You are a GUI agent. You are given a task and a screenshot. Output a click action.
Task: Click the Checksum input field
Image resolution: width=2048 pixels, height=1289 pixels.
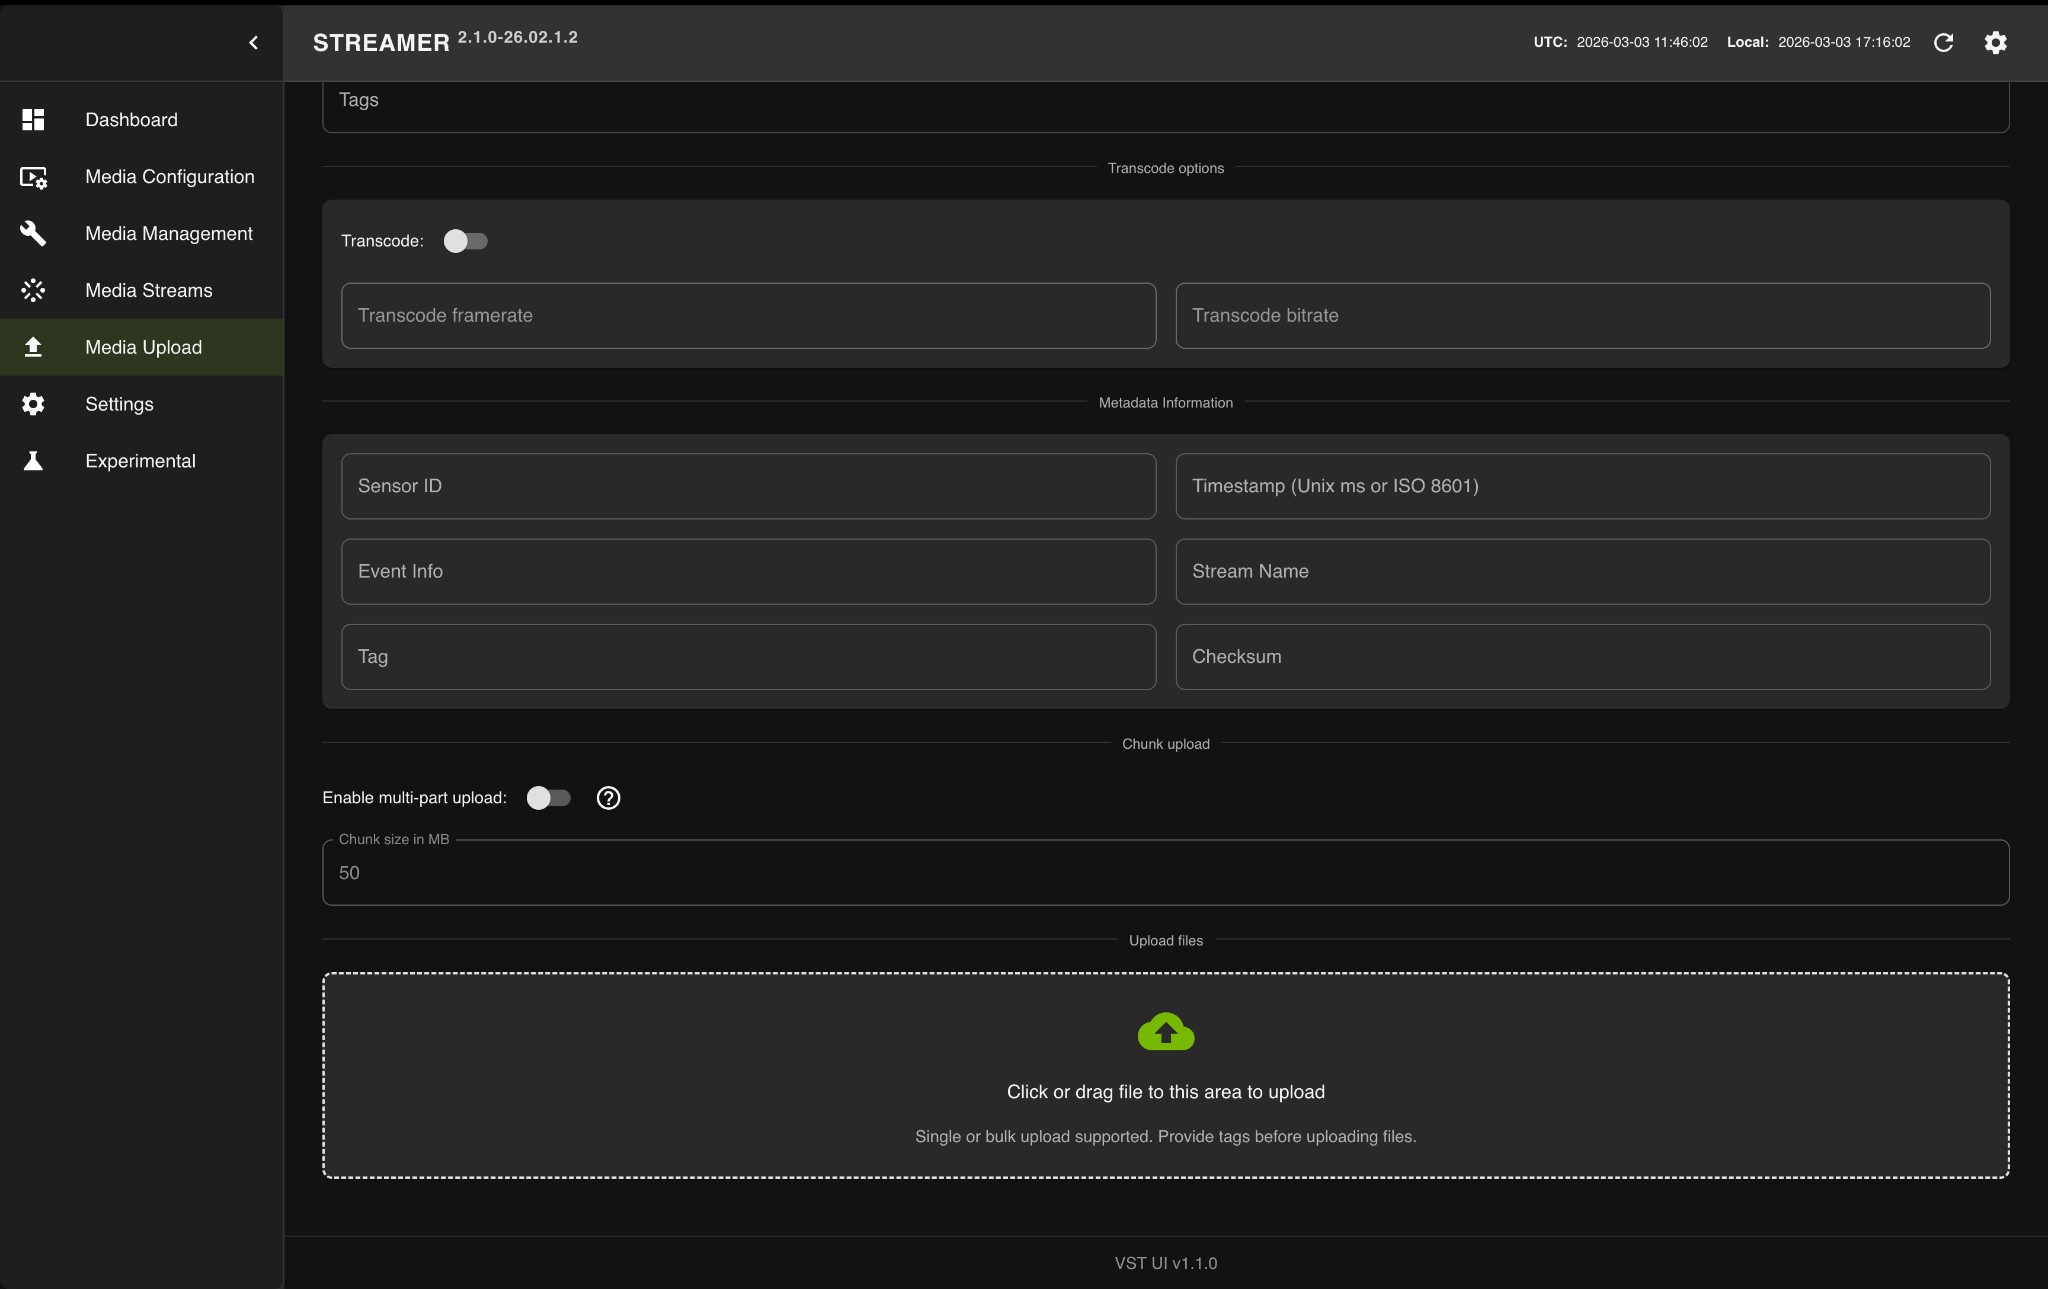click(1582, 657)
